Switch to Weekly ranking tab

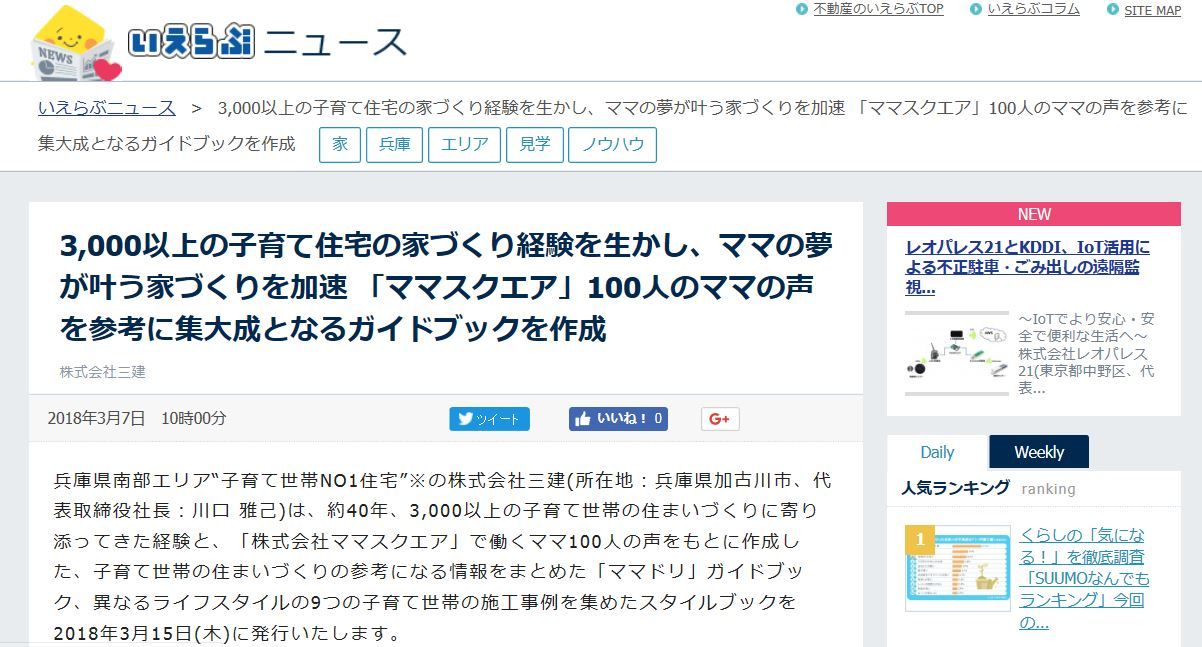pos(1039,452)
